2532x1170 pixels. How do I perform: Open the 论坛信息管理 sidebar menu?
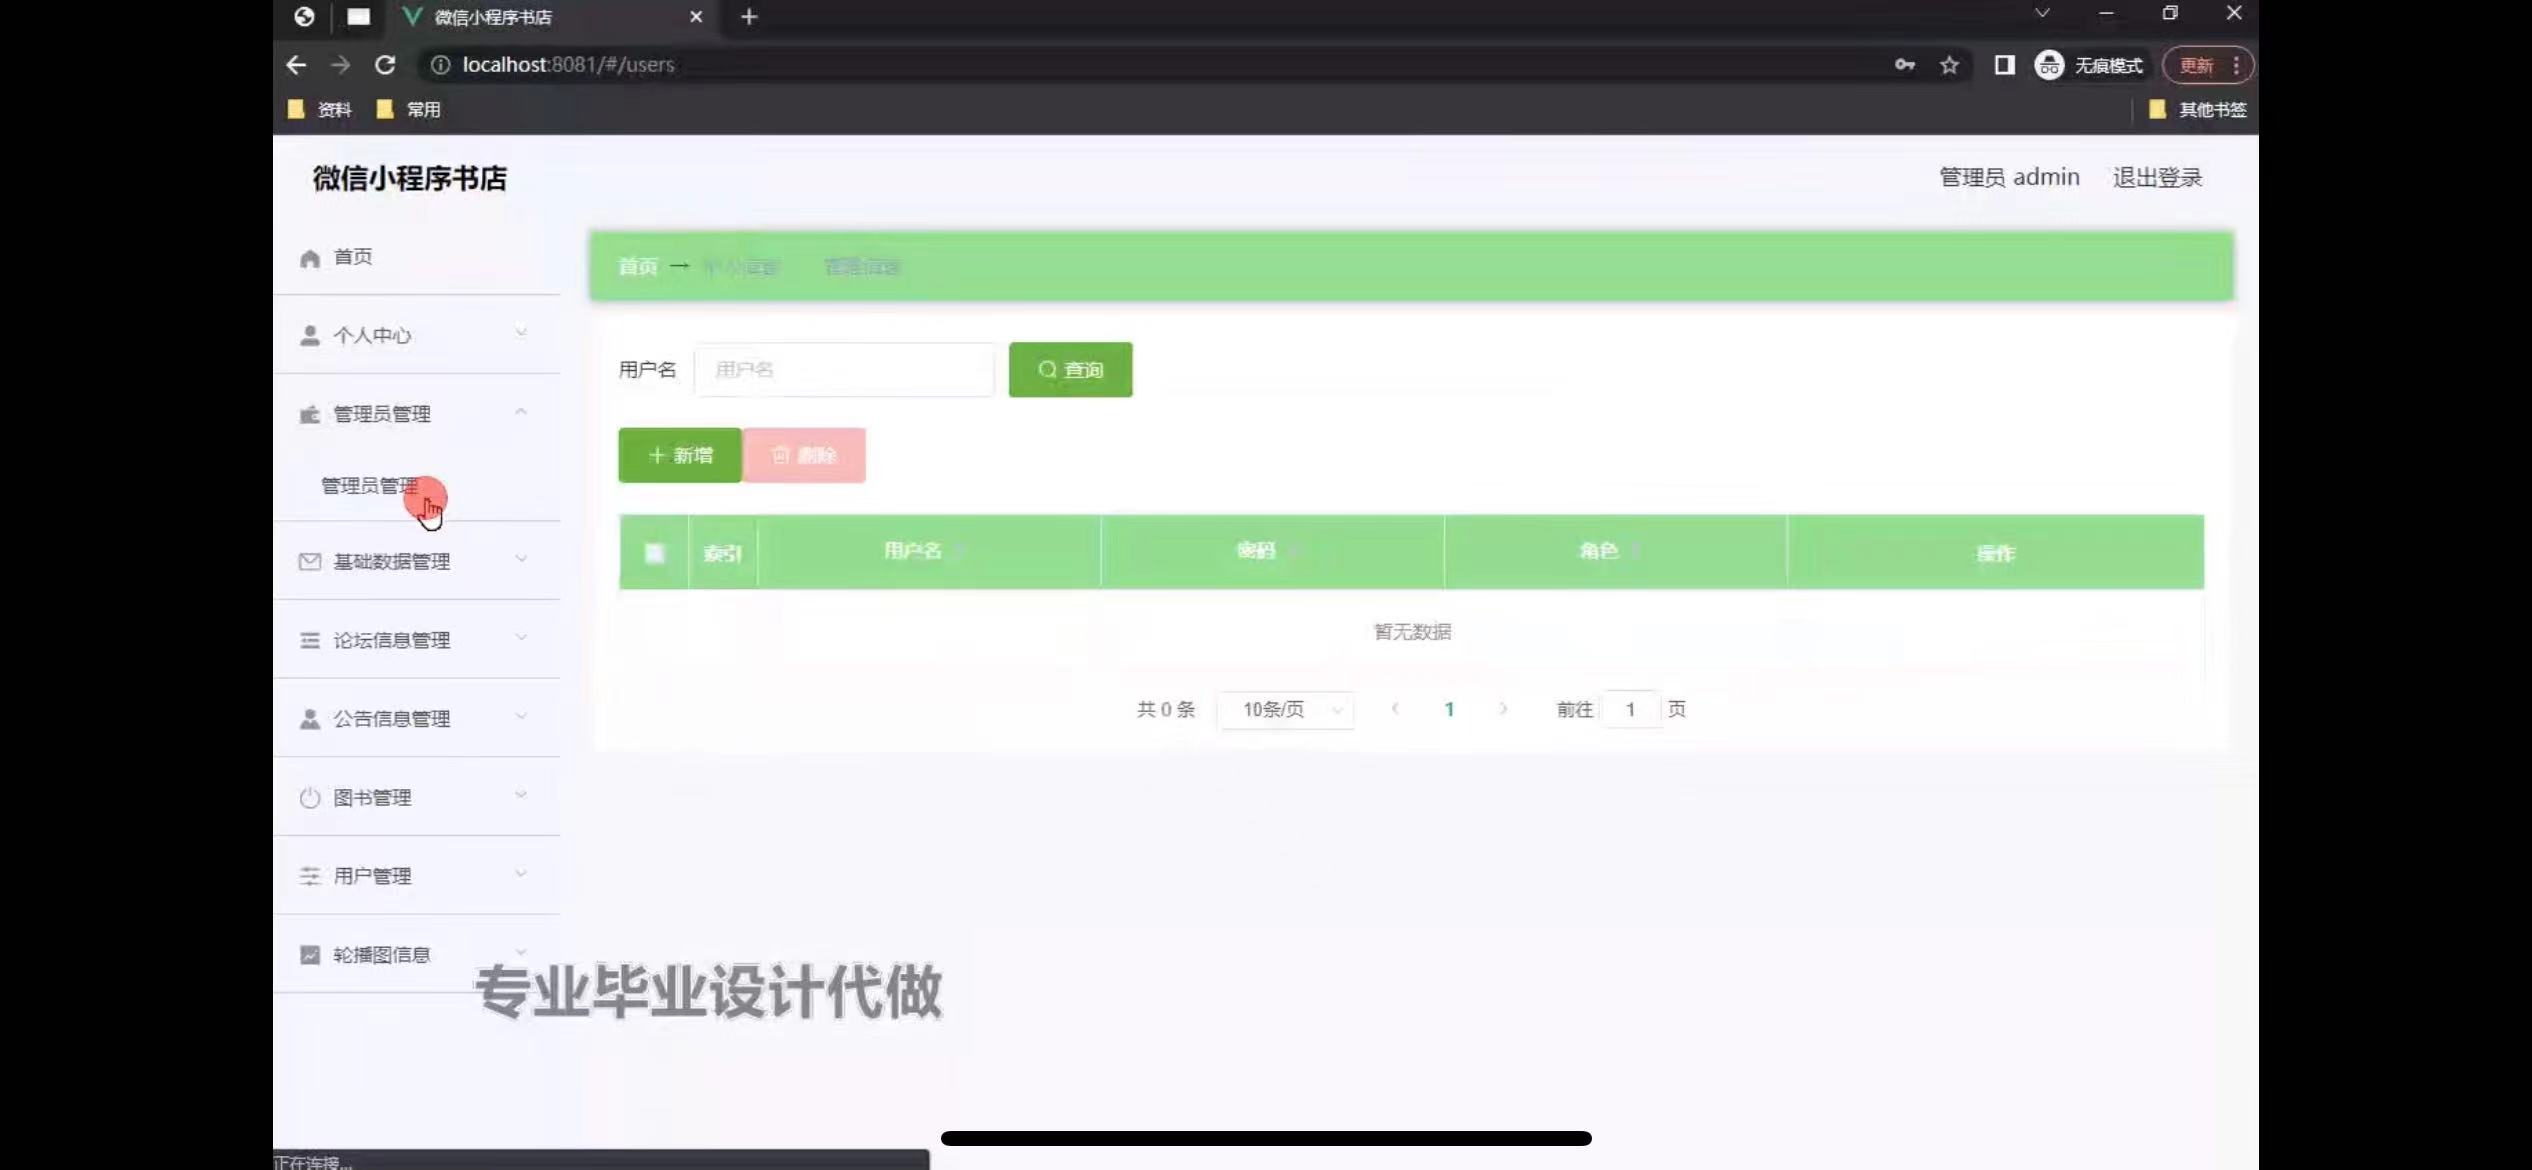[x=416, y=640]
